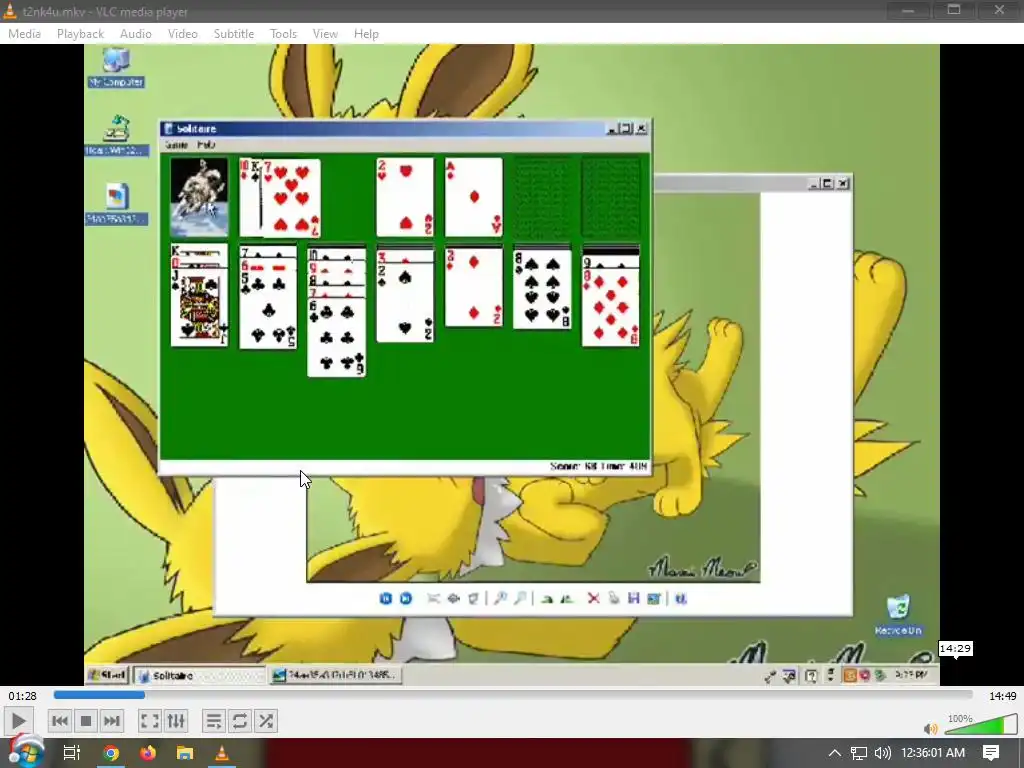
Task: Open clock showing 12:36:01 AM
Action: pyautogui.click(x=933, y=753)
